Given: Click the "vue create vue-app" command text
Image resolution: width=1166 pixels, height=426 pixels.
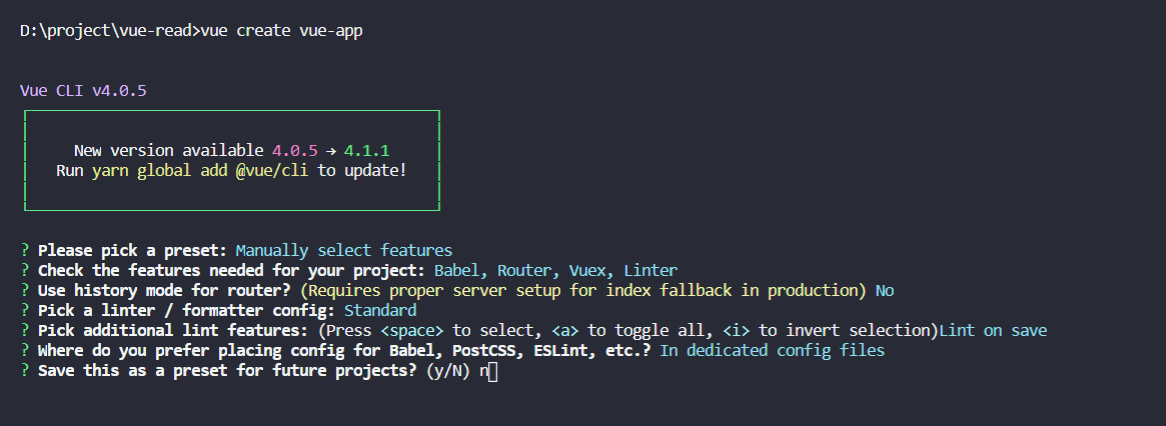Looking at the screenshot, I should pyautogui.click(x=282, y=31).
